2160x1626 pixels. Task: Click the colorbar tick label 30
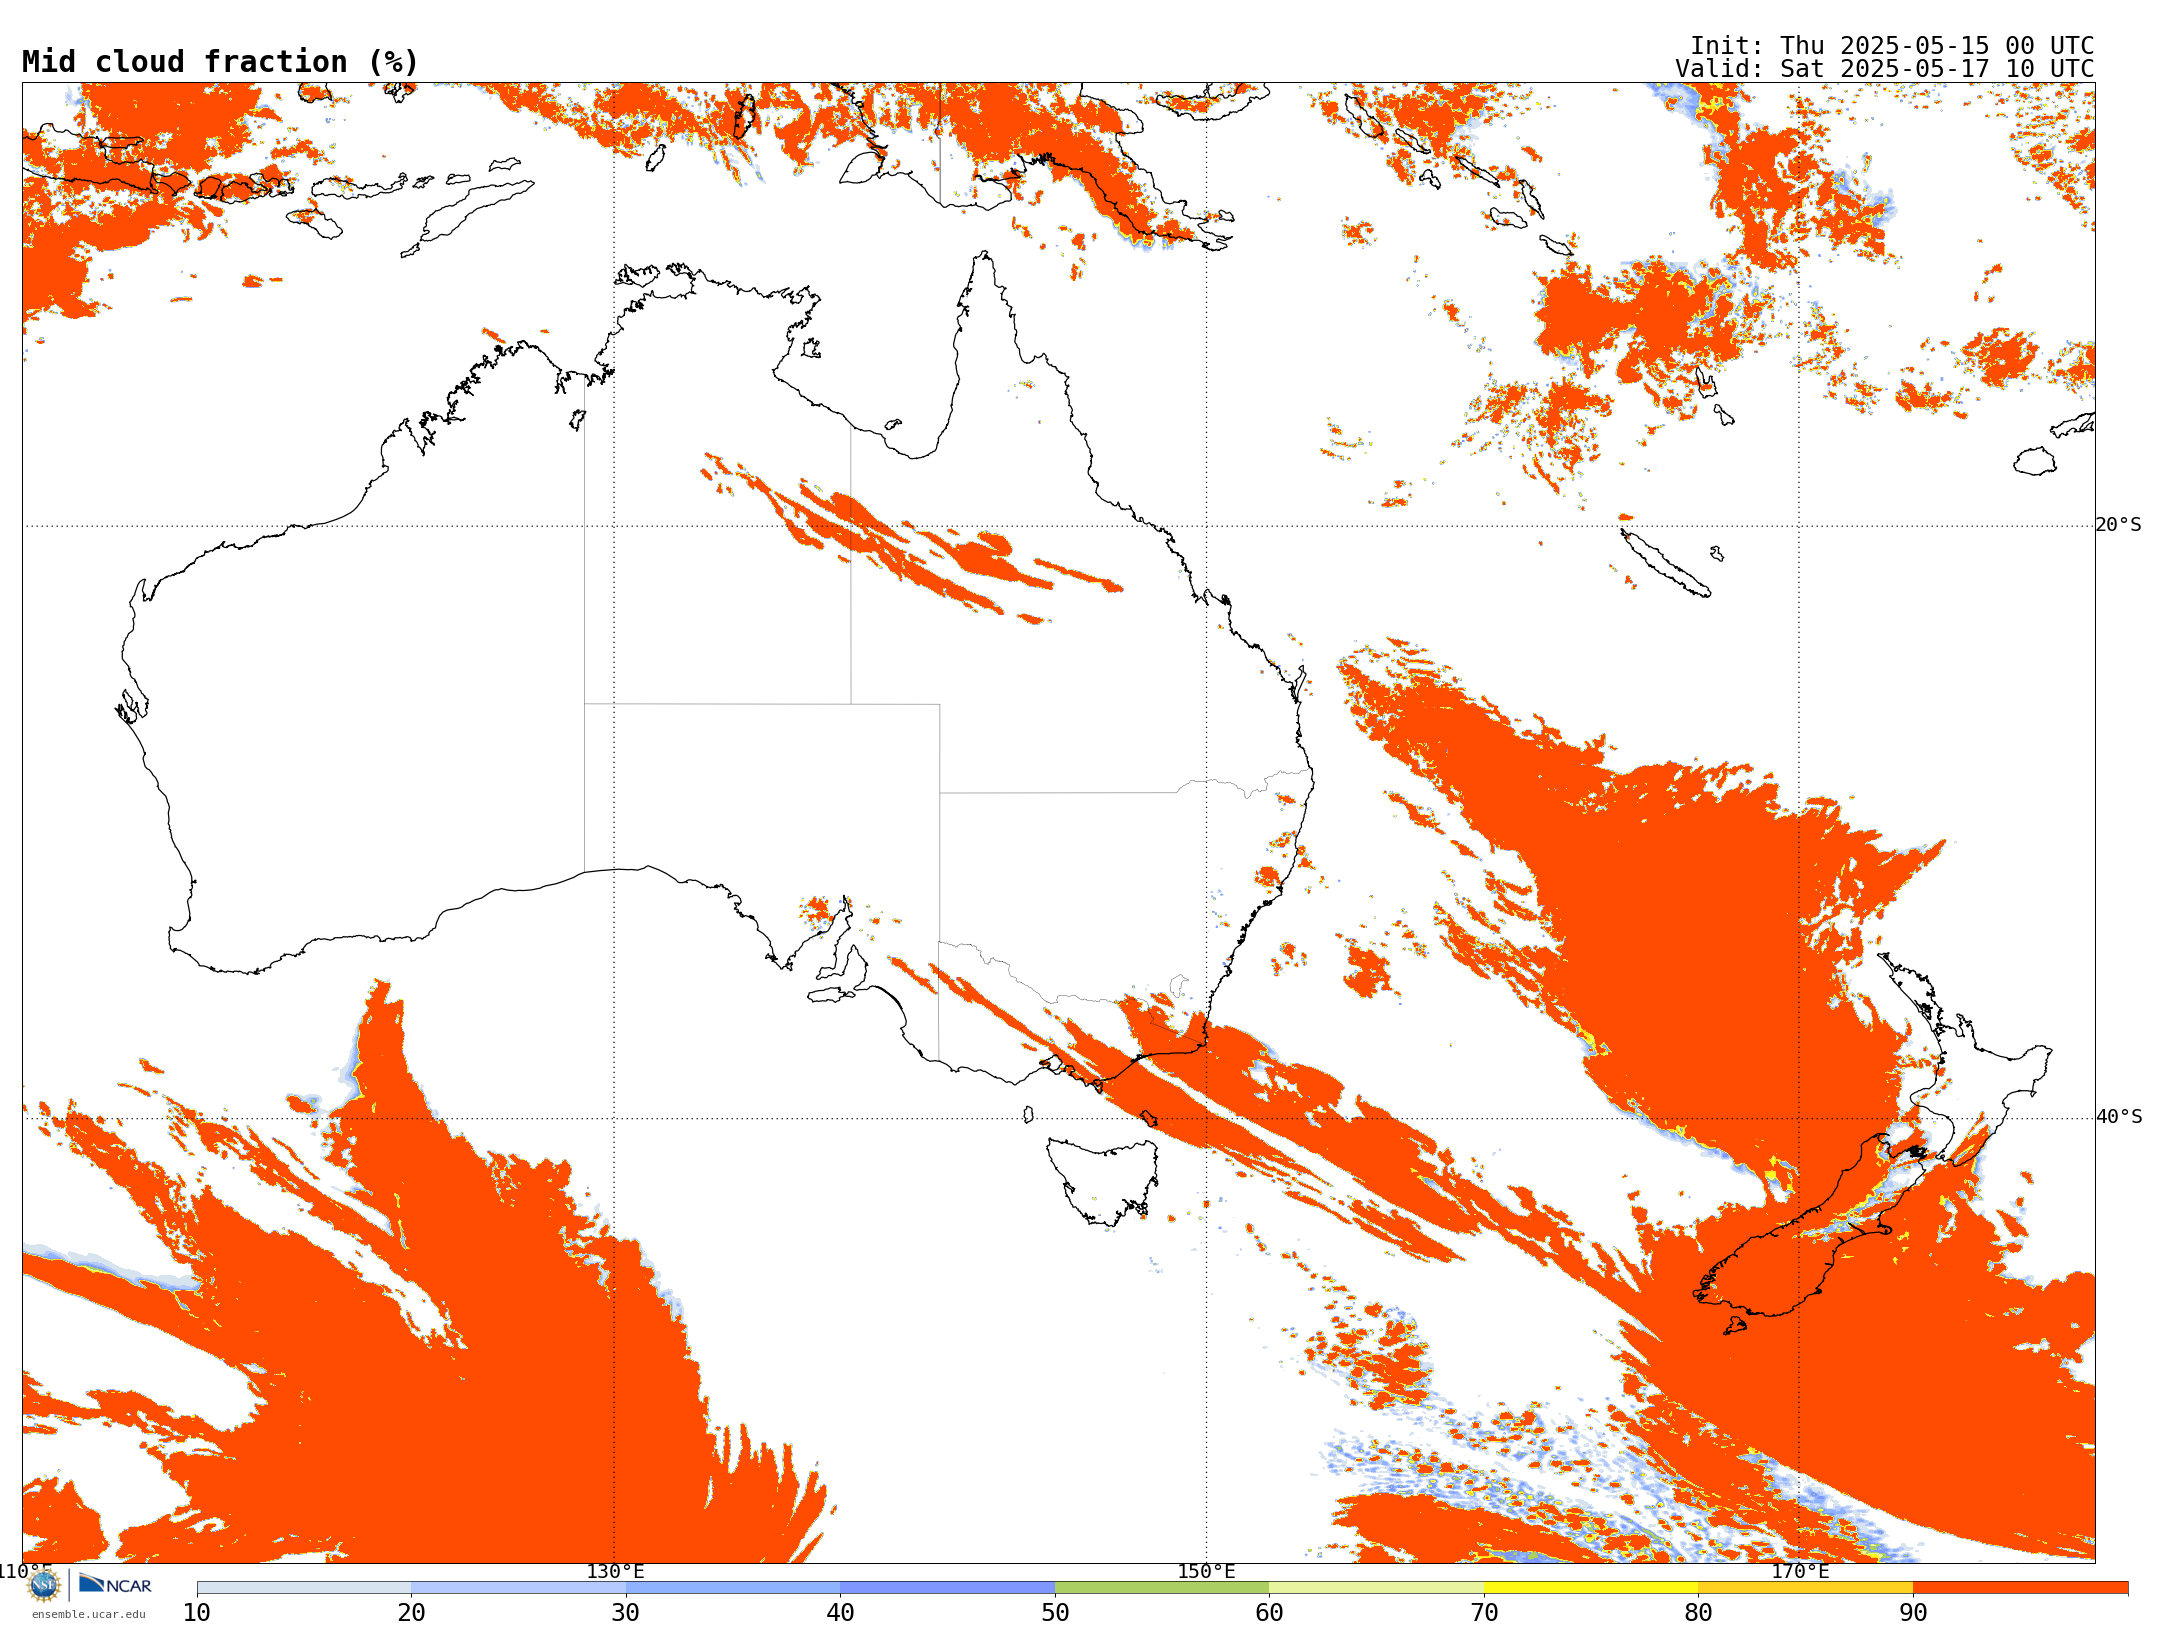pyautogui.click(x=626, y=1612)
